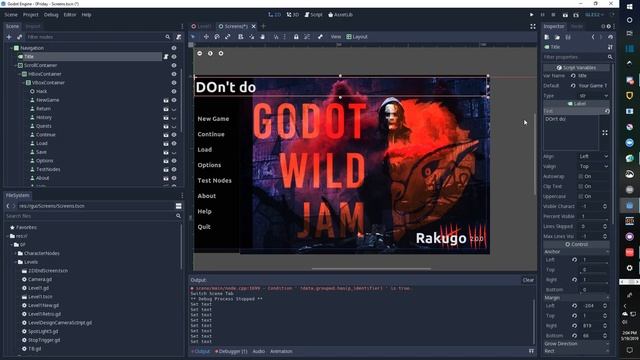
Task: Click the Pan mode hand tool
Action: pyautogui.click(x=262, y=37)
